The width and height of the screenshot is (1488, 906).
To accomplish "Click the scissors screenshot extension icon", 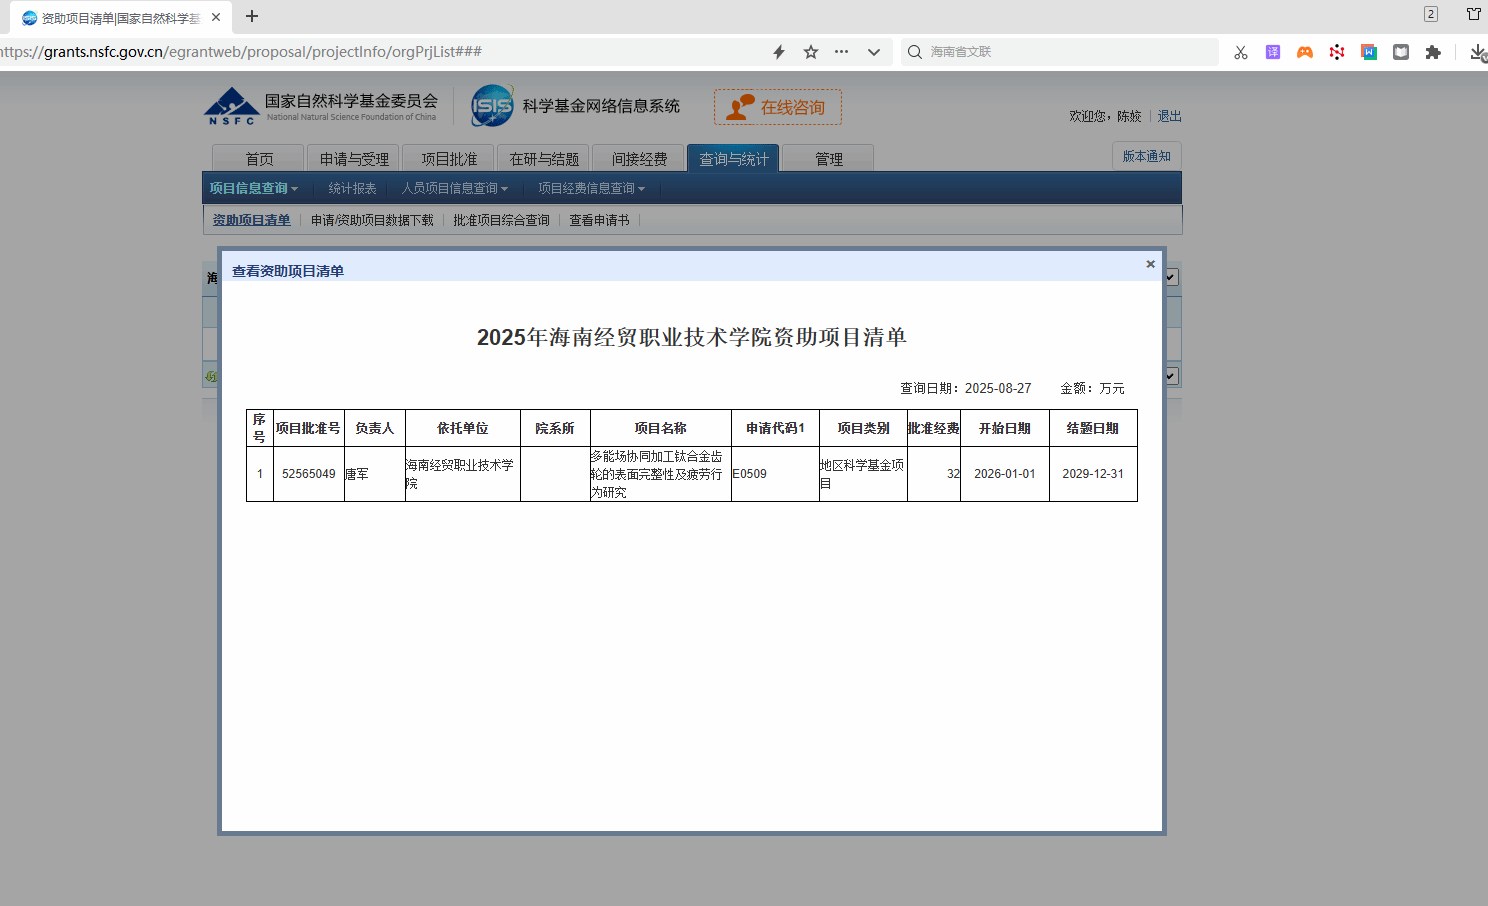I will pos(1241,52).
